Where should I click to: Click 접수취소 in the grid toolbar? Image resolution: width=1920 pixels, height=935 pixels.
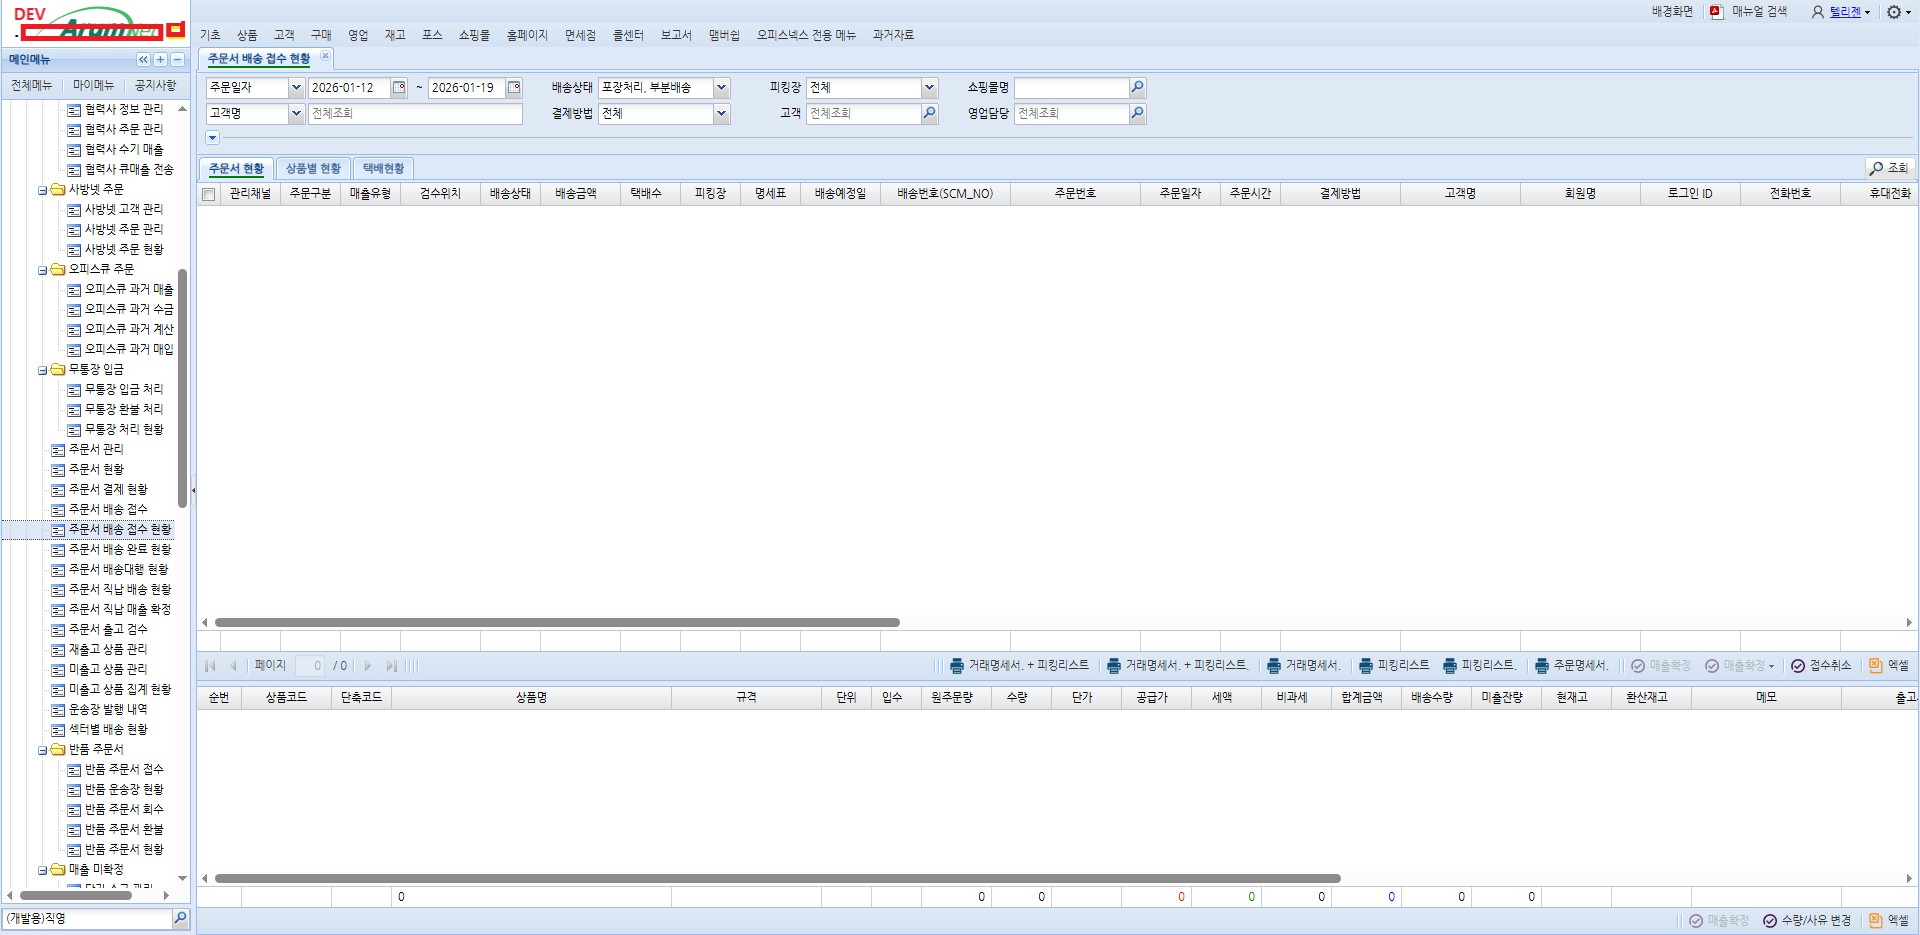point(1821,666)
